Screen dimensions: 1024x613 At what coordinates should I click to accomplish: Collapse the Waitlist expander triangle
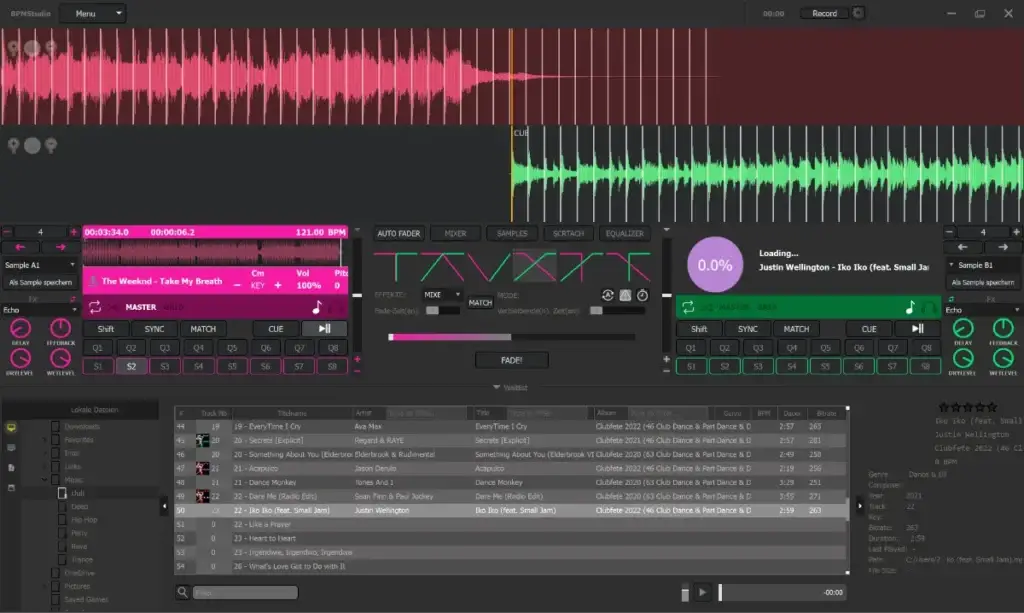[496, 387]
